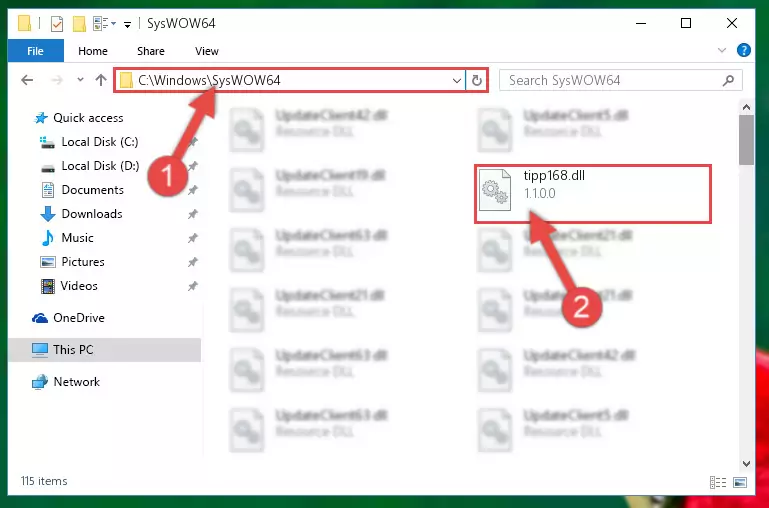The height and width of the screenshot is (508, 769).
Task: Click the Music pin icon
Action: (x=193, y=238)
